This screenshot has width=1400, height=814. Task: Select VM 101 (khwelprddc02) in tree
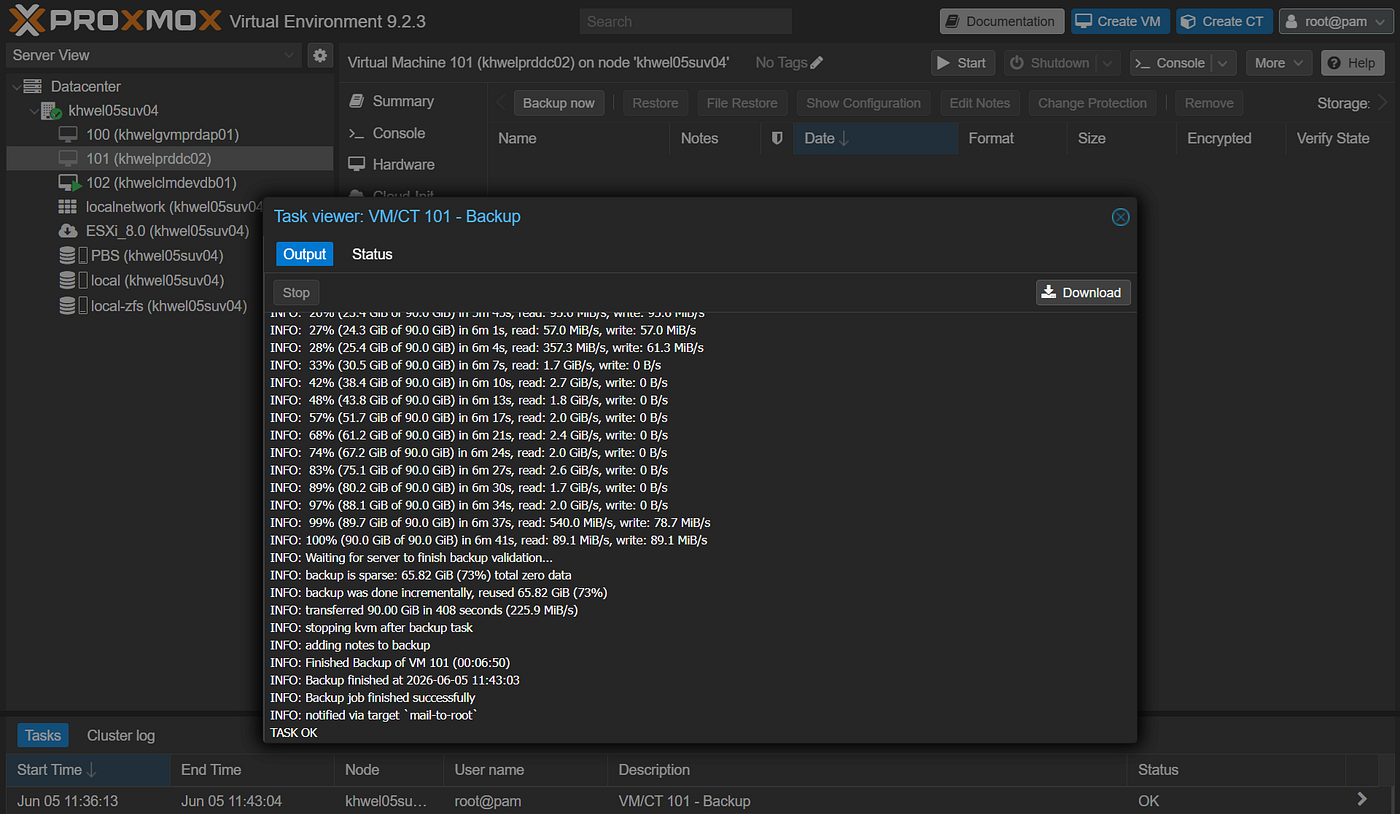[148, 158]
